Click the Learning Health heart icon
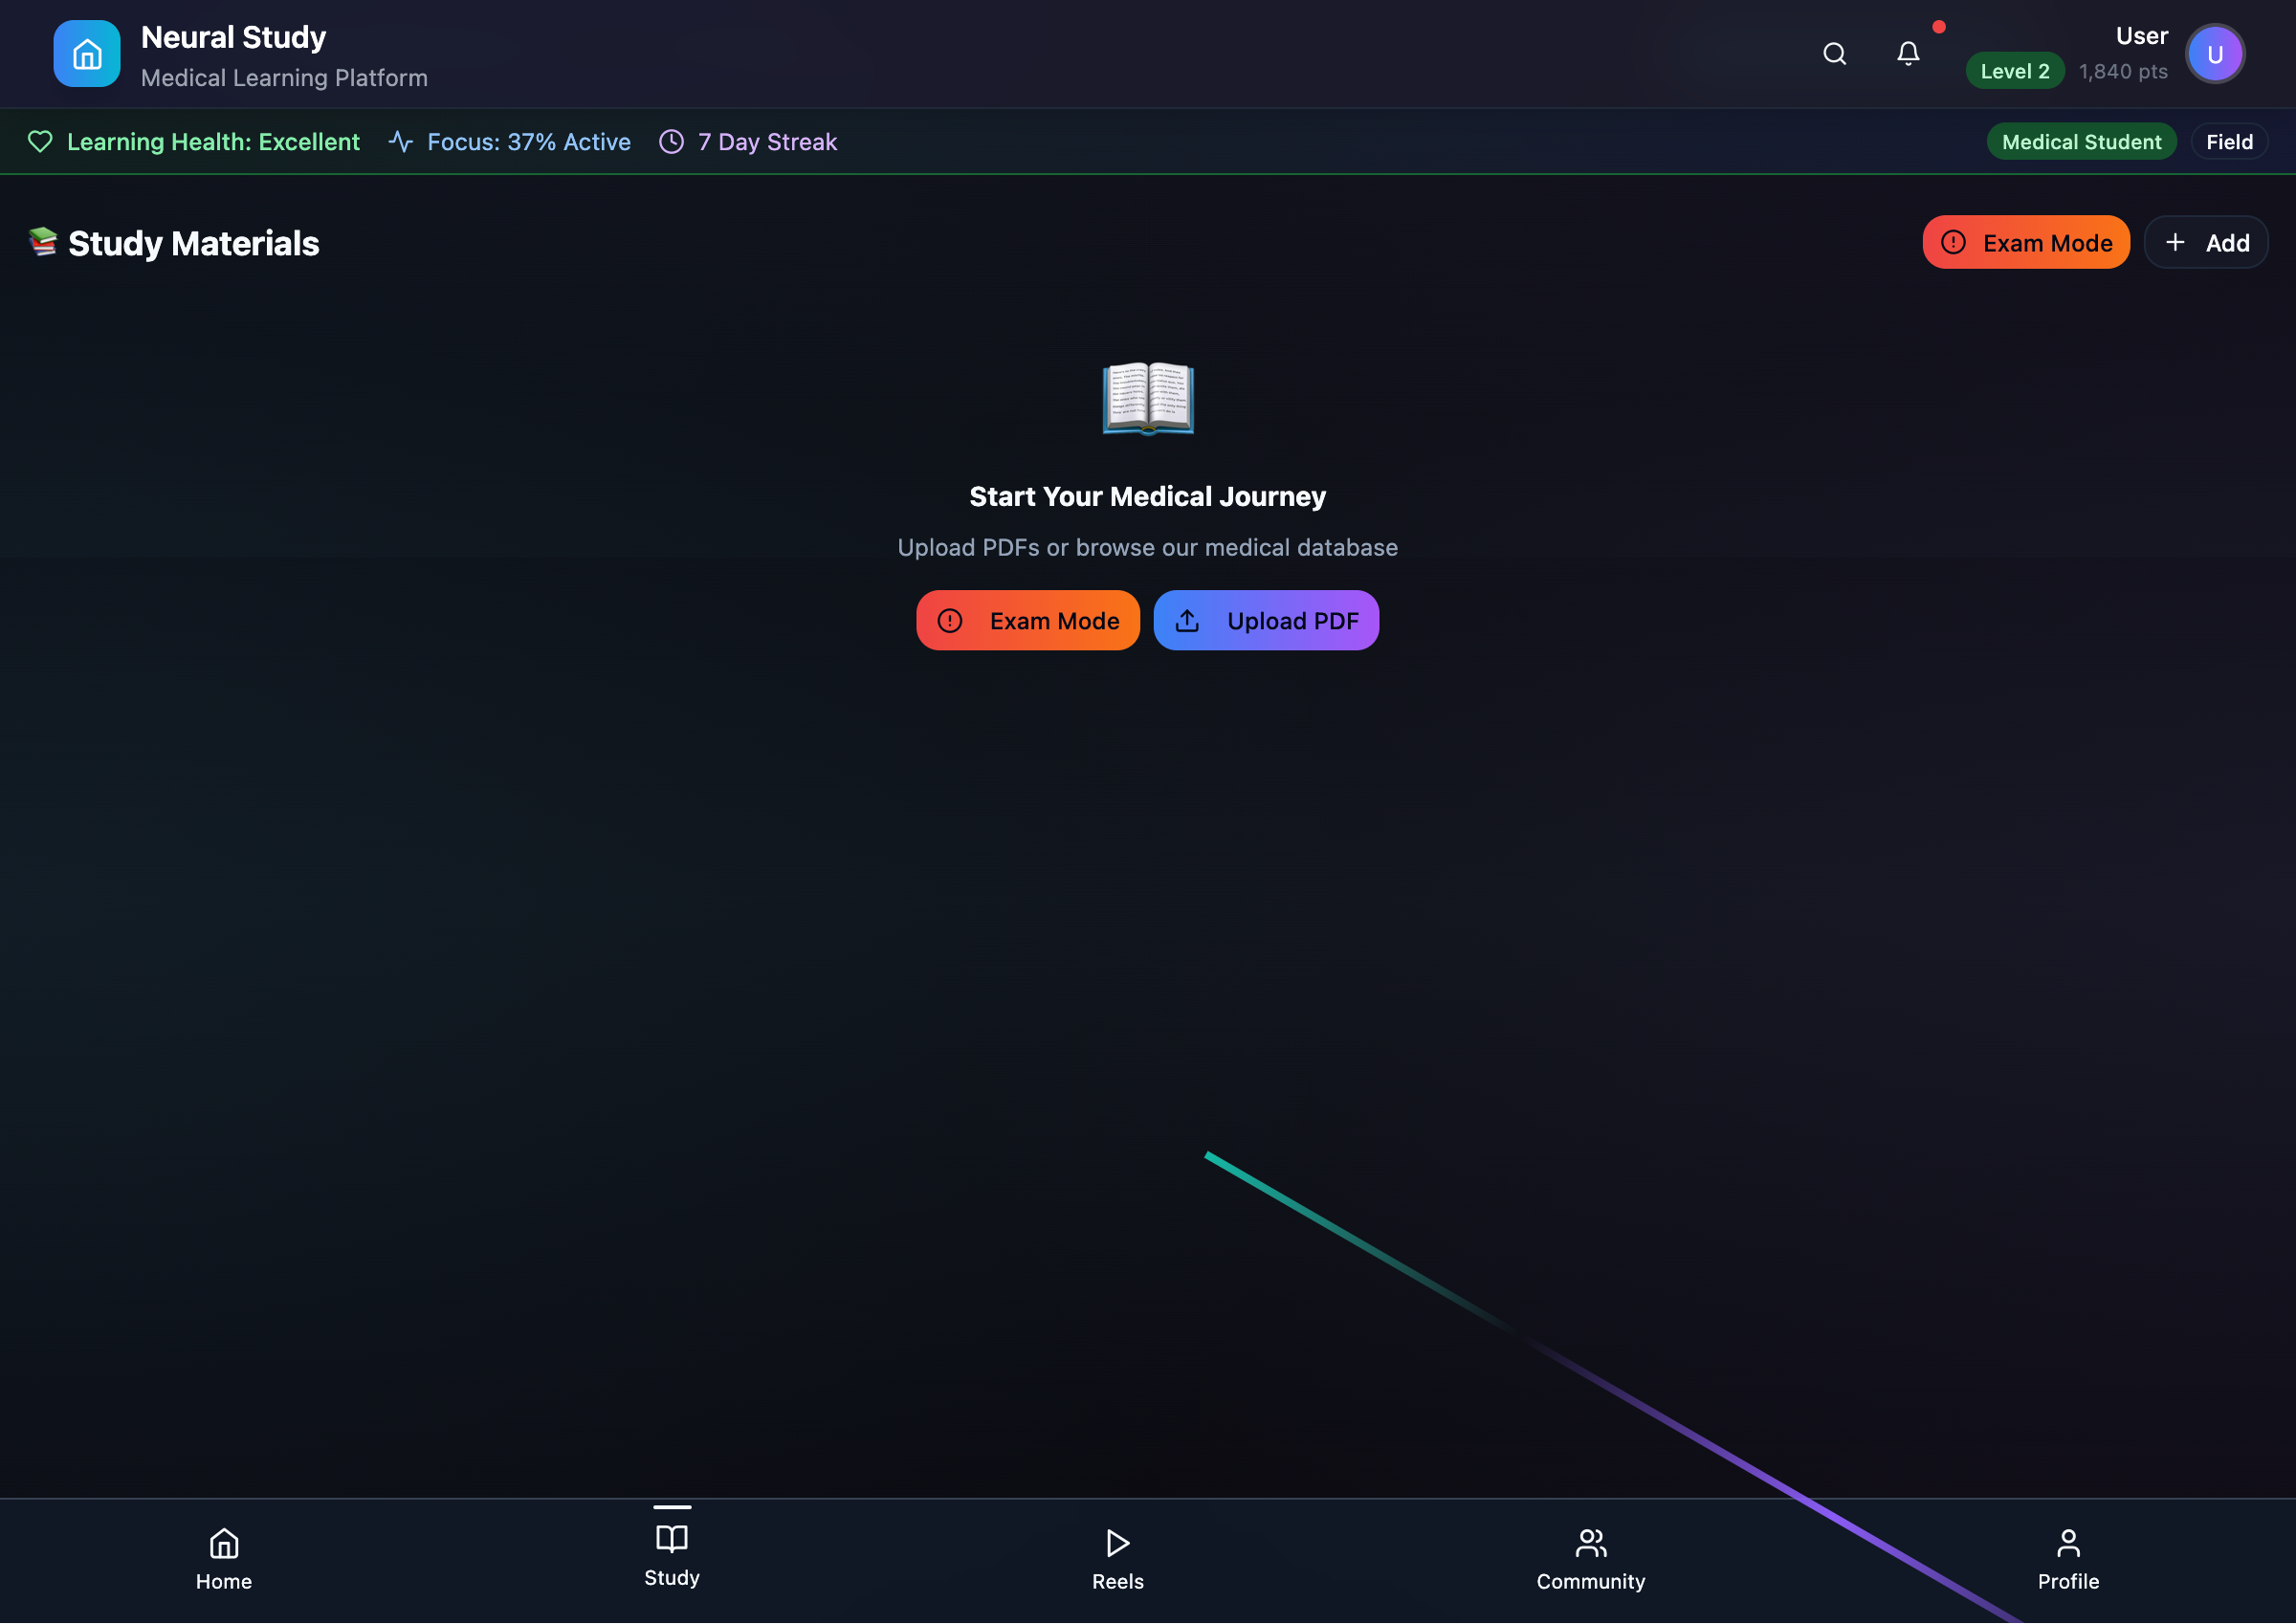2296x1624 pixels. 40,142
